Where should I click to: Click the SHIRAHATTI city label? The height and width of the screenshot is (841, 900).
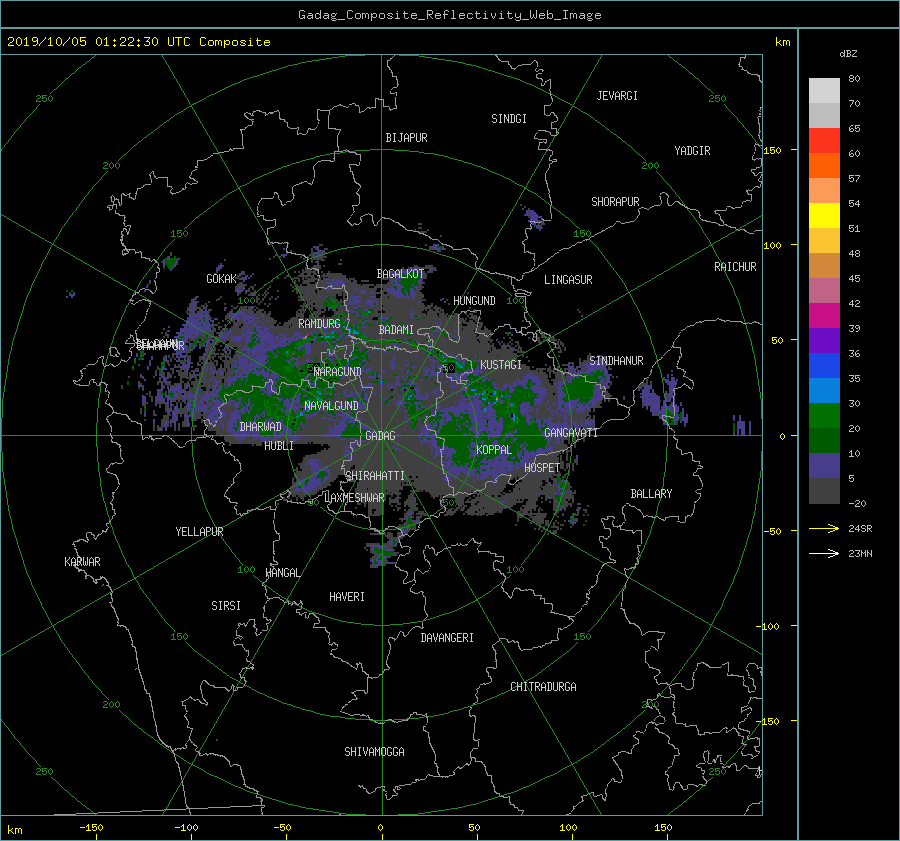(x=374, y=476)
